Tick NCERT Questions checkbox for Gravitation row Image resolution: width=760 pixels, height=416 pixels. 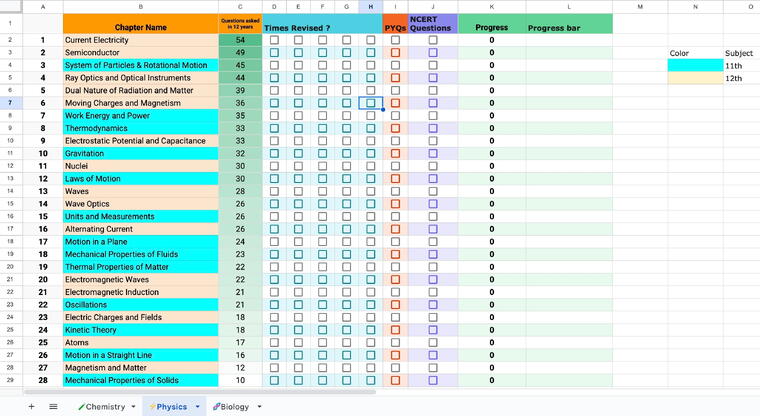(x=433, y=153)
